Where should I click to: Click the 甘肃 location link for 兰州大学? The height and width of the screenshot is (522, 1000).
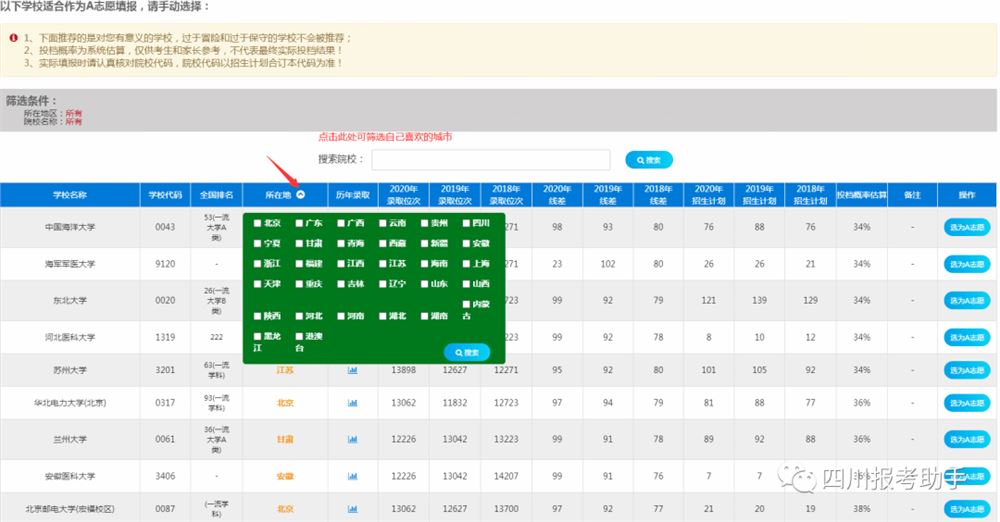[285, 439]
